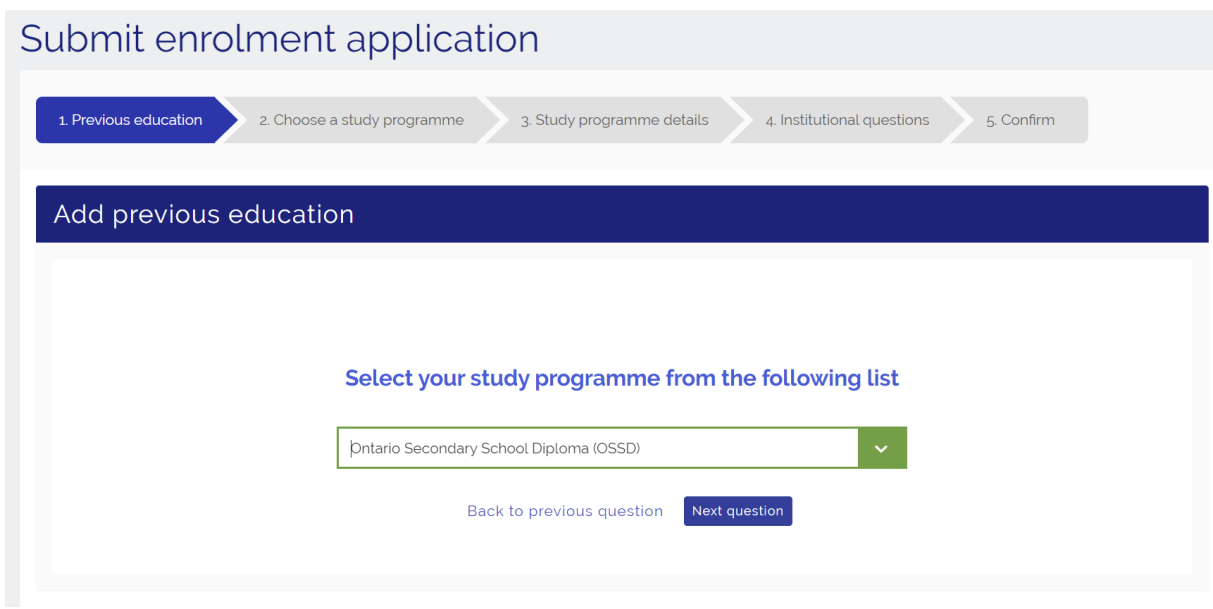Click the number 1 in the first step
This screenshot has height=609, width=1213.
click(x=61, y=121)
